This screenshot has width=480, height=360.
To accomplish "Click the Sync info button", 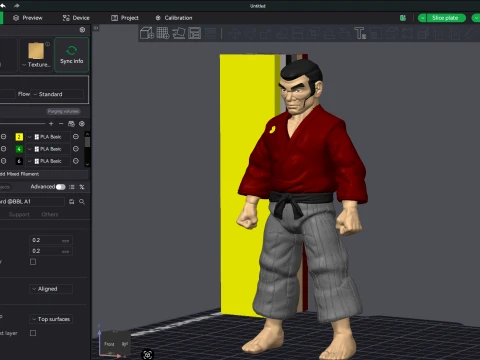I will (x=72, y=55).
